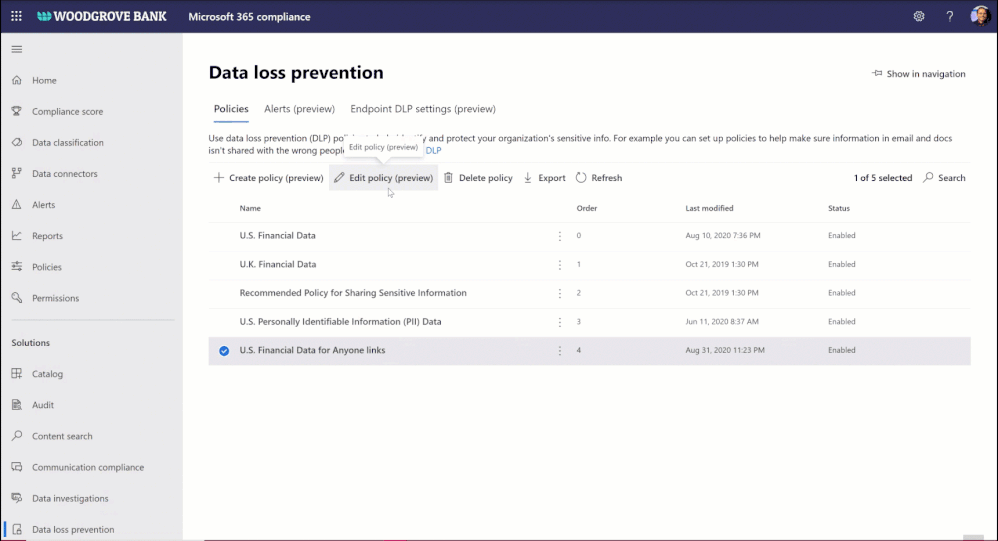998x541 pixels.
Task: Open more options for U.S. Financial Data
Action: pyautogui.click(x=559, y=235)
